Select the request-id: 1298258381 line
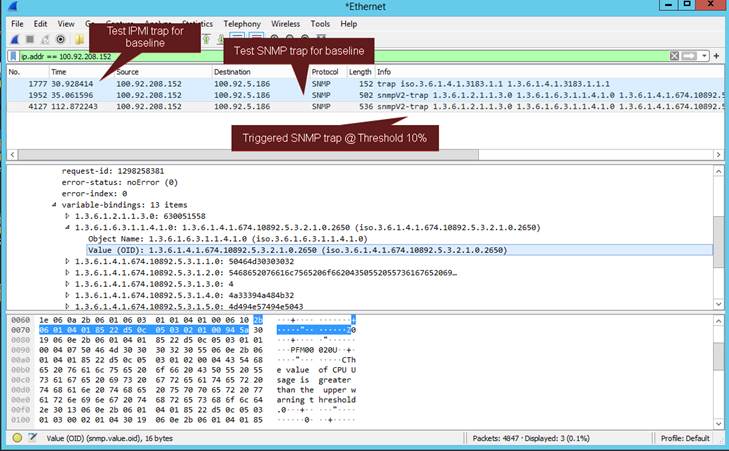The width and height of the screenshot is (729, 451). (x=113, y=171)
